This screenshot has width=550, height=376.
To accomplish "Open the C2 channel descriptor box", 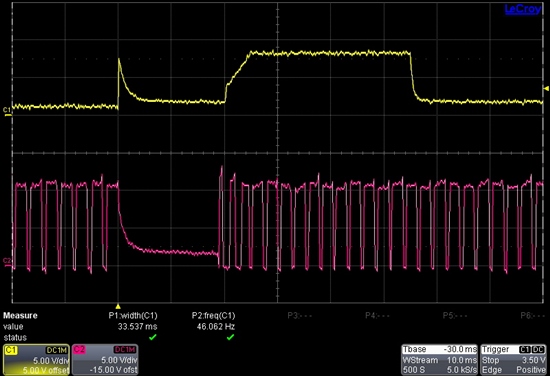I will 105,360.
